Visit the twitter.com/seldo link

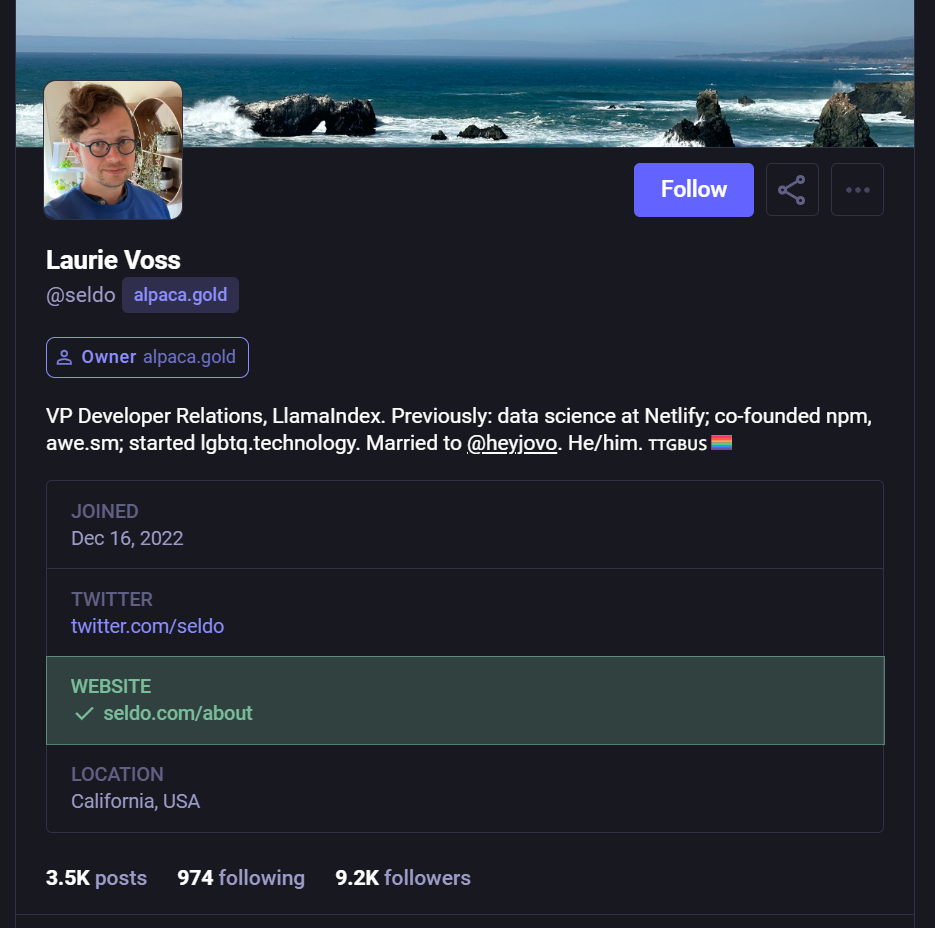(147, 626)
